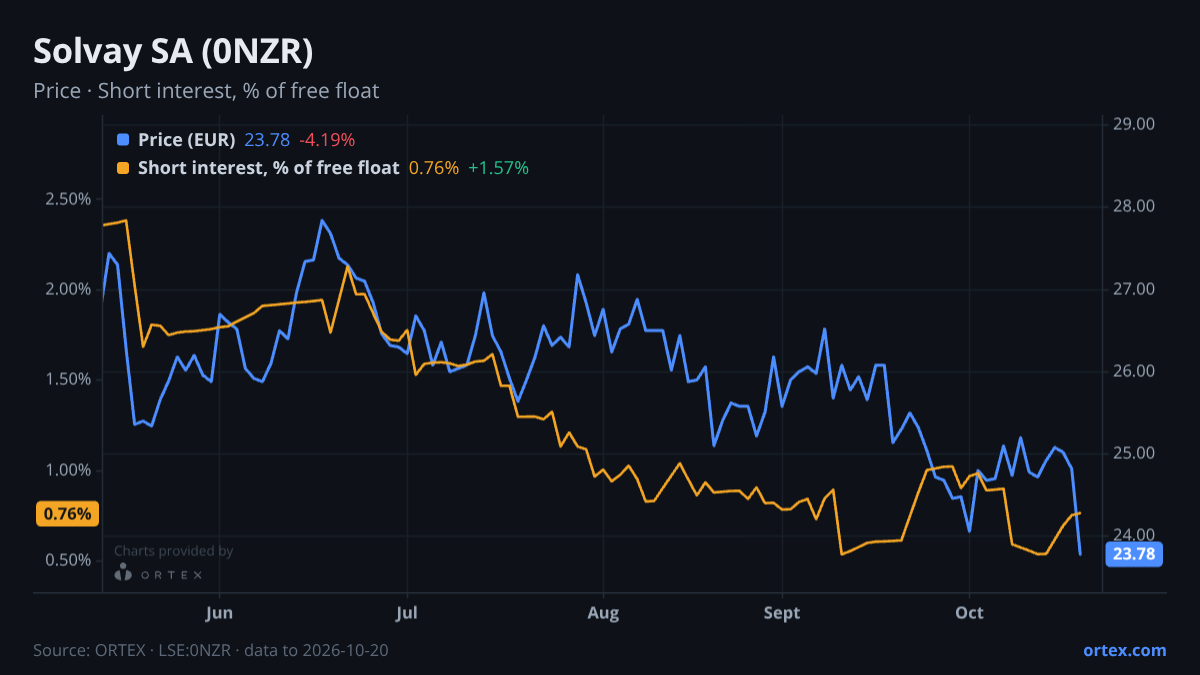
Task: Click the orange Short interest legend swatch
Action: (123, 168)
